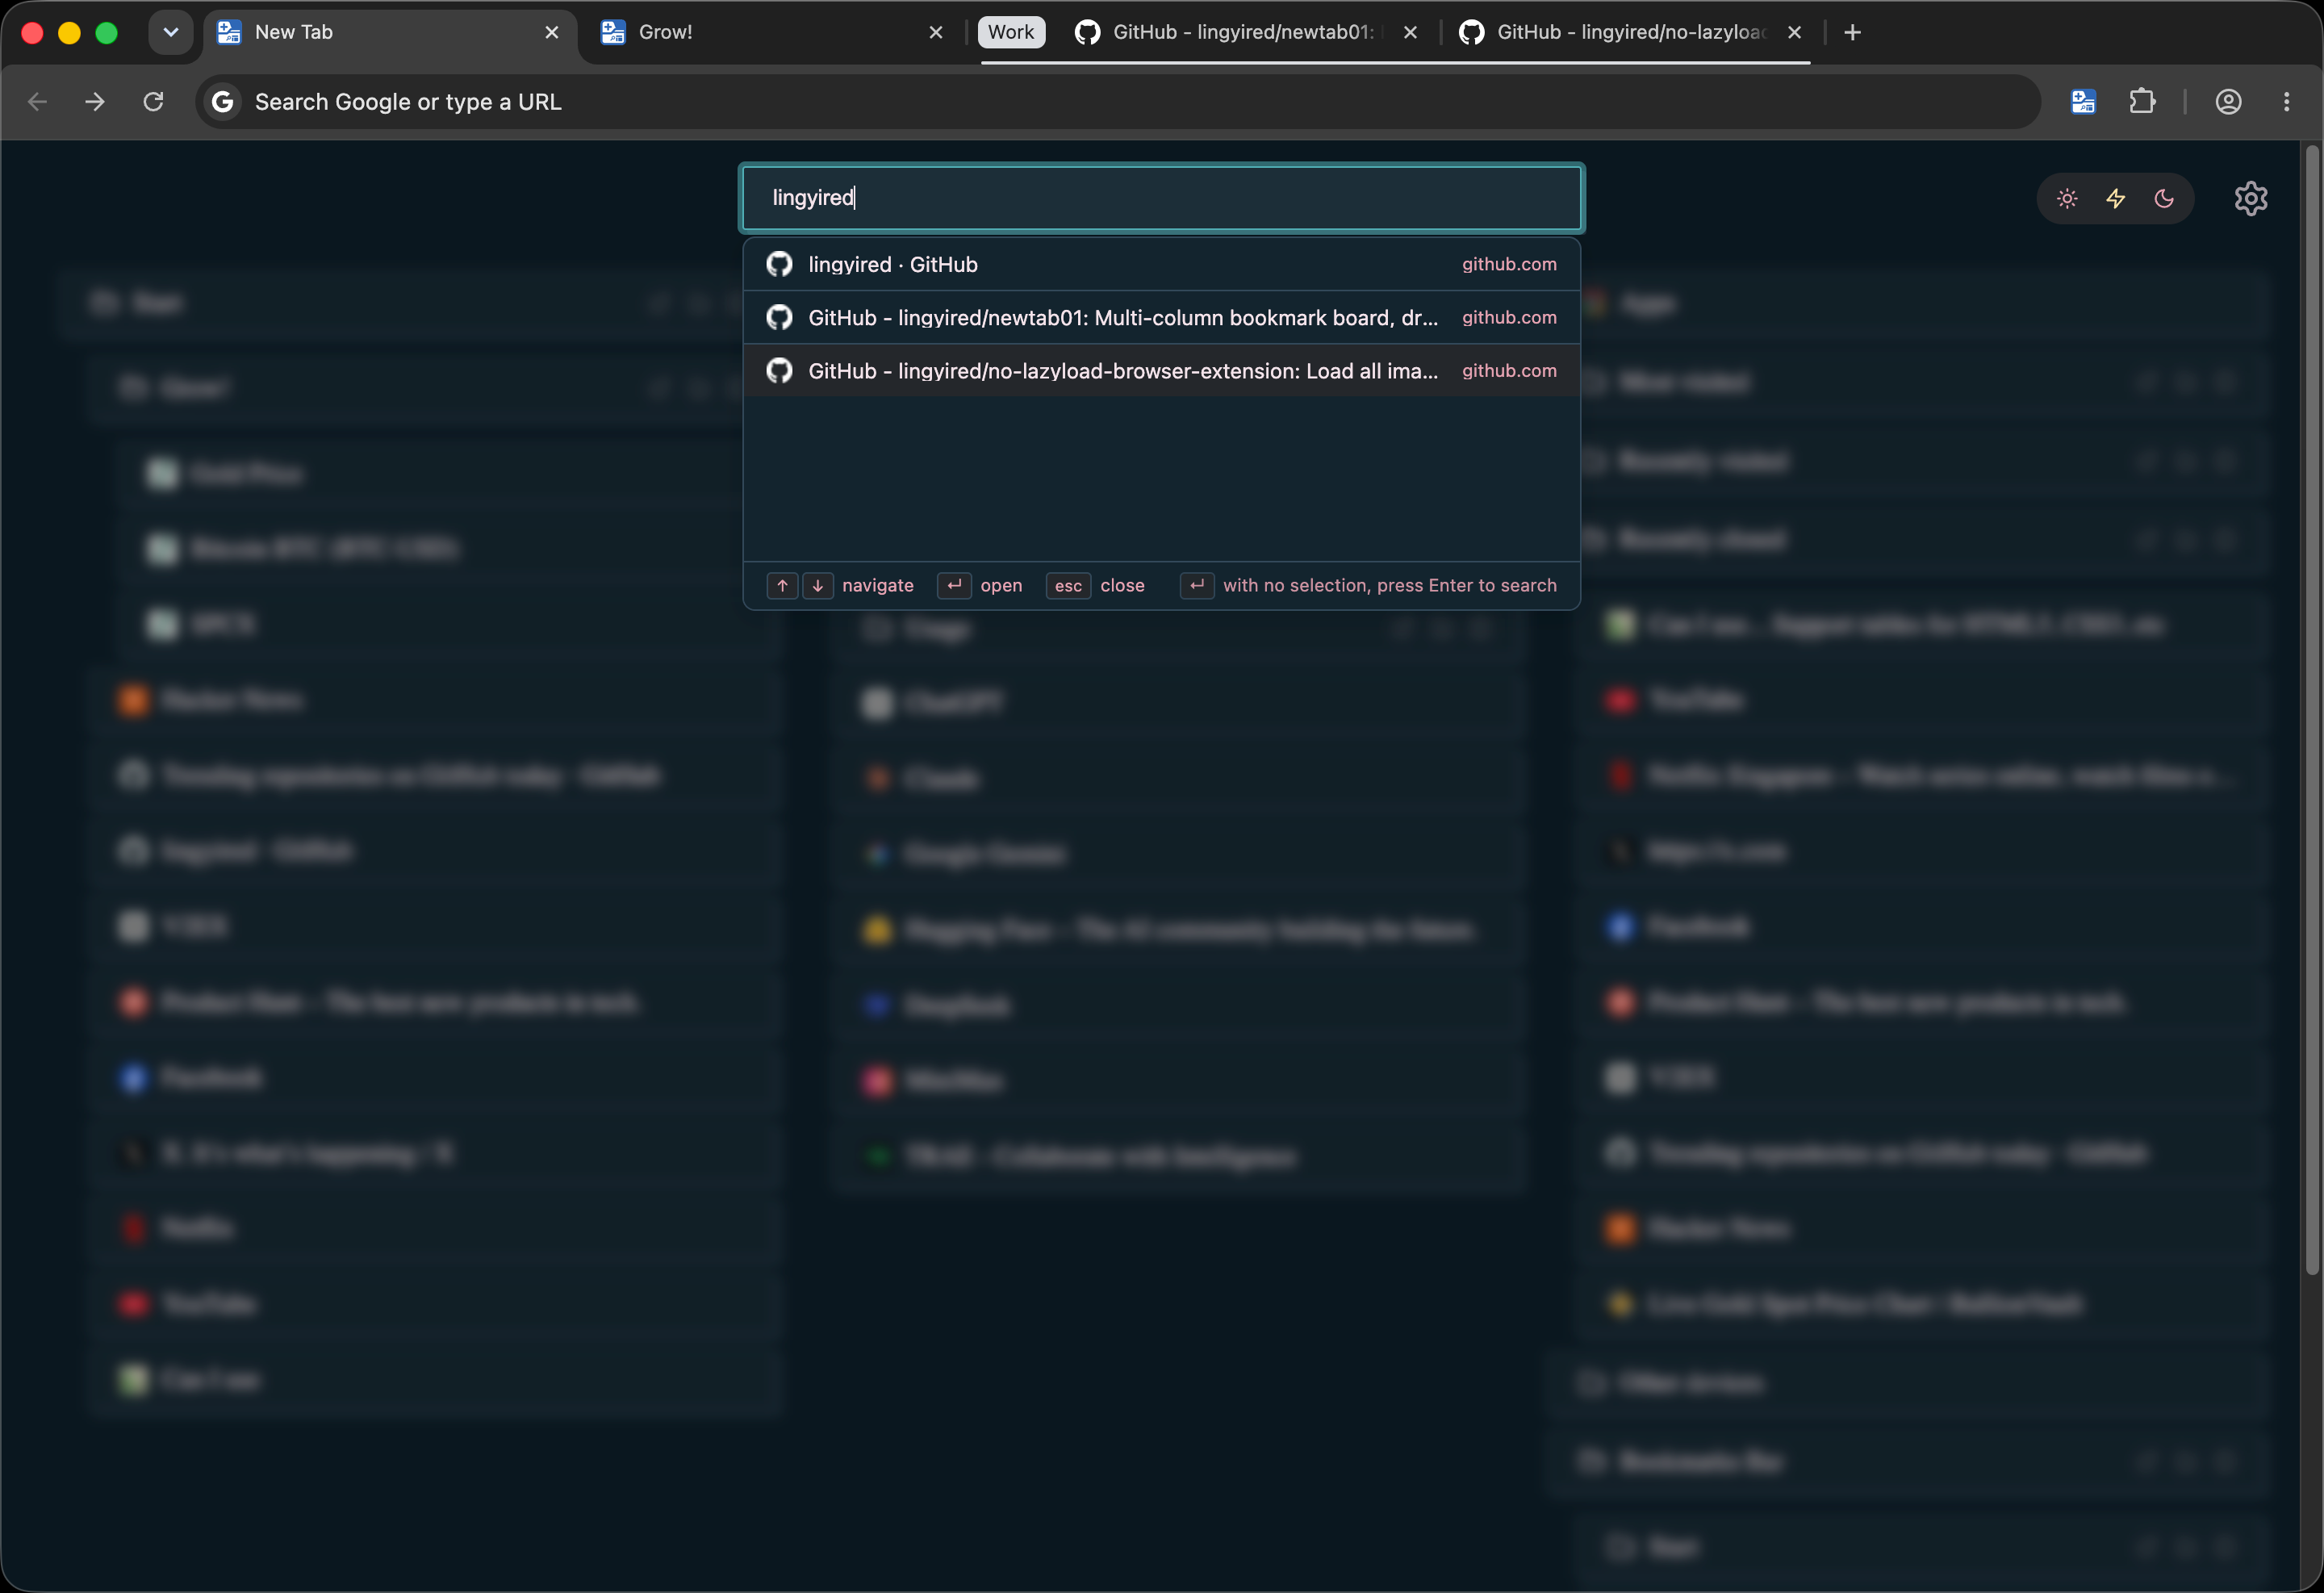Switch to the Grow! tab
This screenshot has width=2324, height=1593.
772,32
